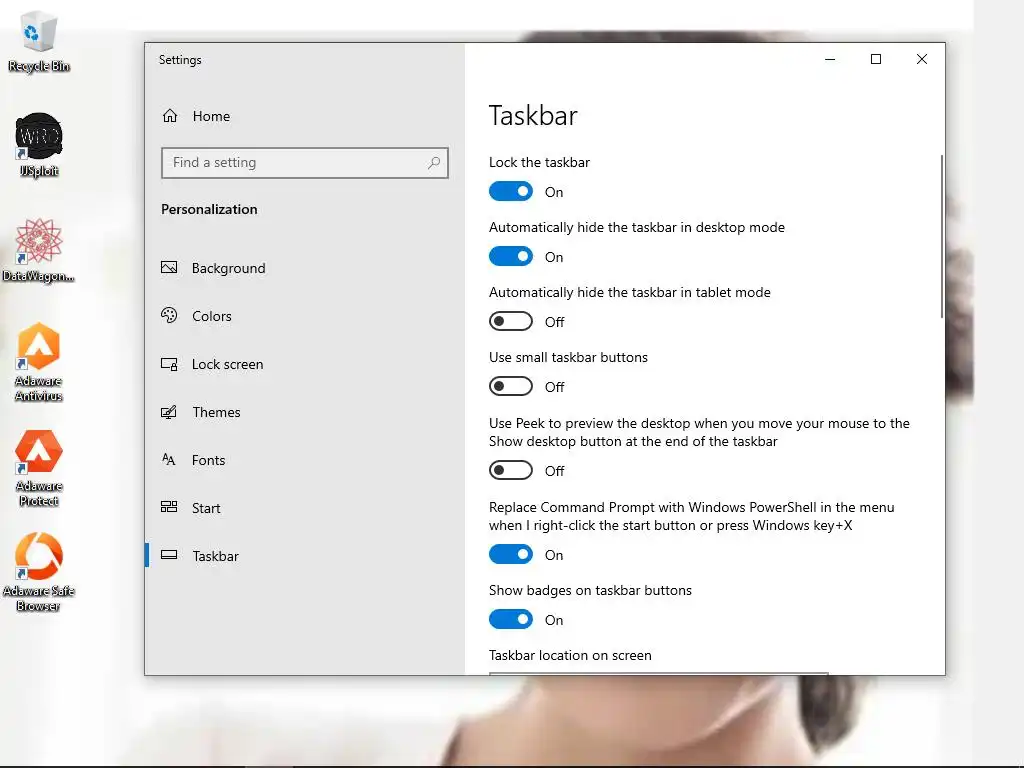The width and height of the screenshot is (1024, 768).
Task: Turn on Peek to preview desktop toggle
Action: [x=511, y=470]
